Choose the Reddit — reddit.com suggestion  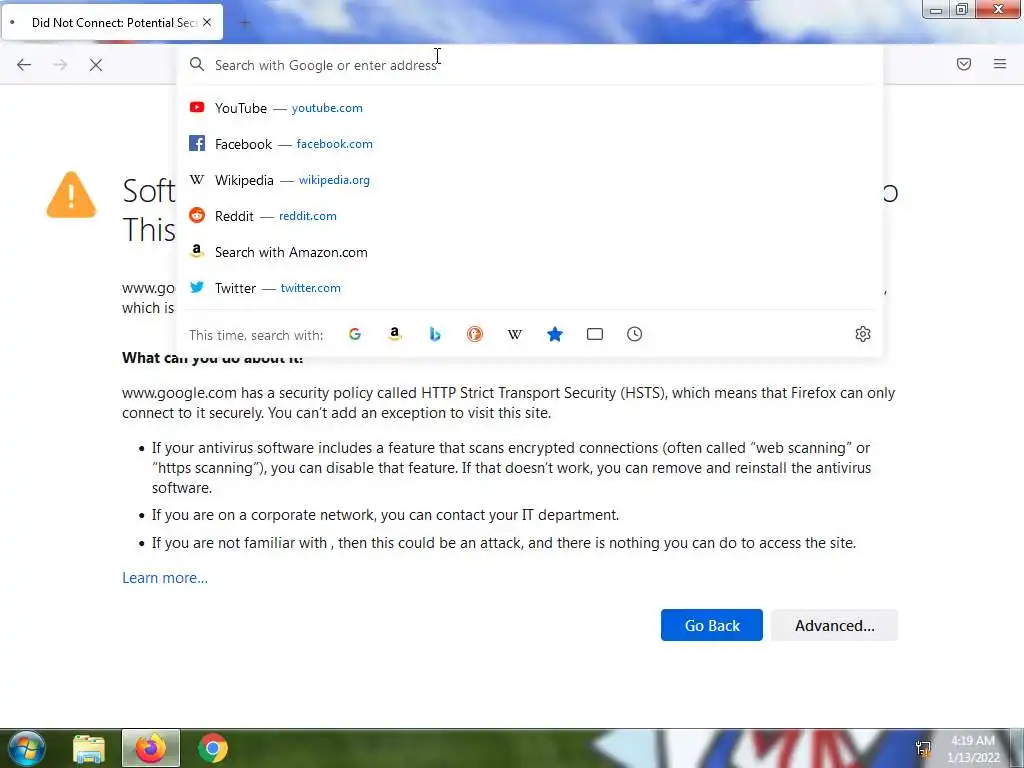click(530, 216)
